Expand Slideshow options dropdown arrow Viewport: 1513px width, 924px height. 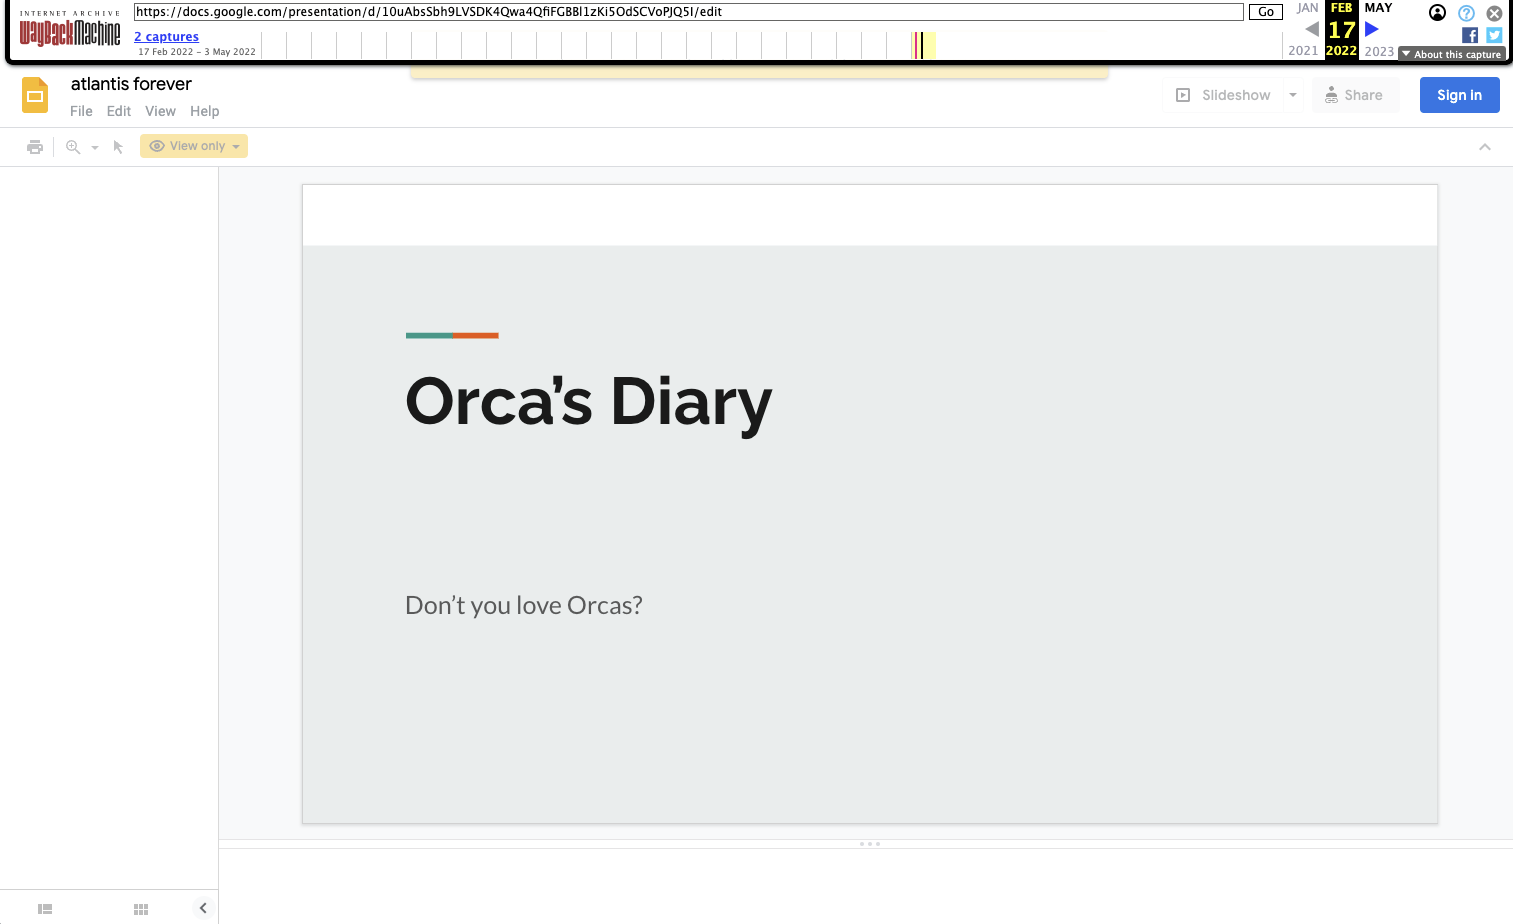pos(1293,95)
